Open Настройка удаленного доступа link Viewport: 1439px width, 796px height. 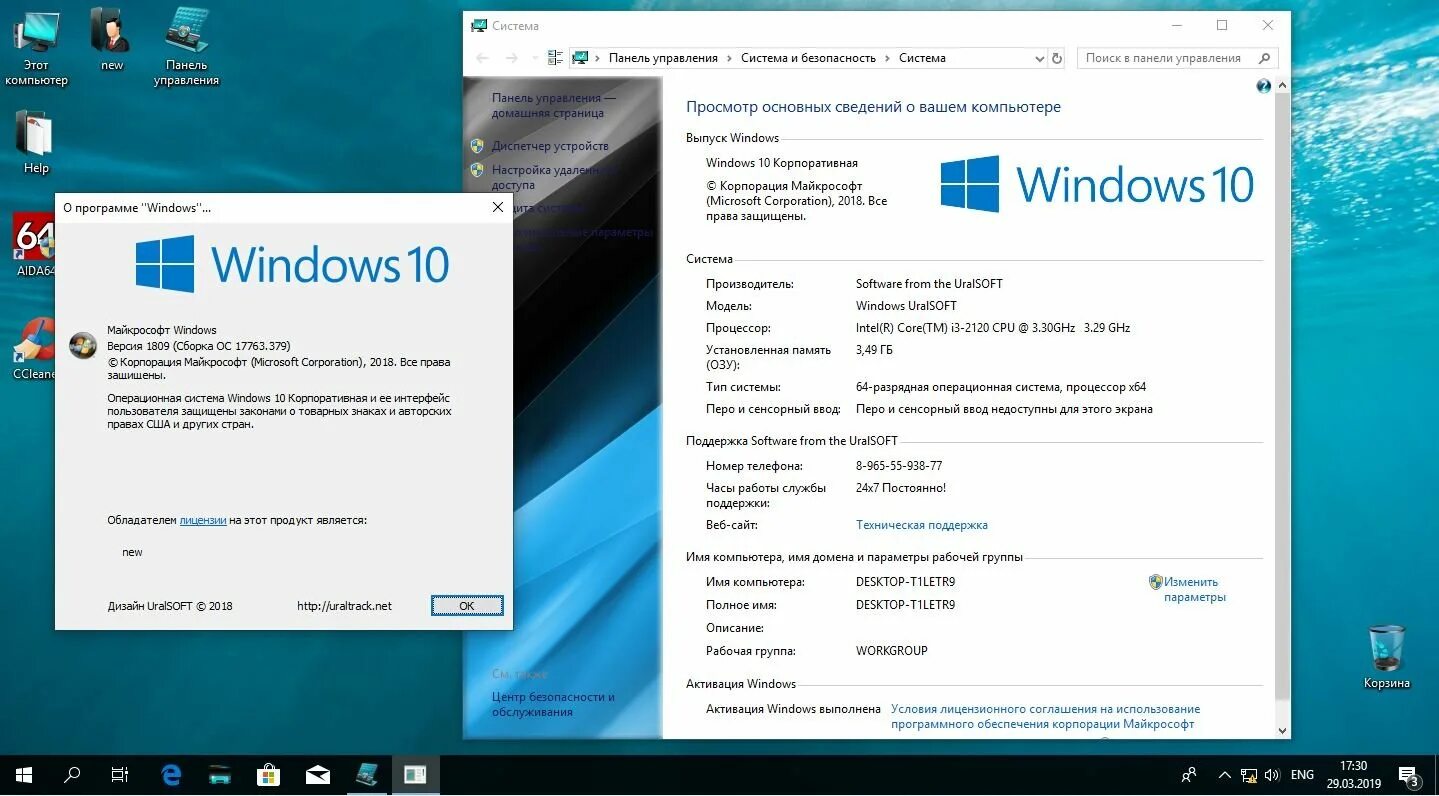tap(553, 177)
